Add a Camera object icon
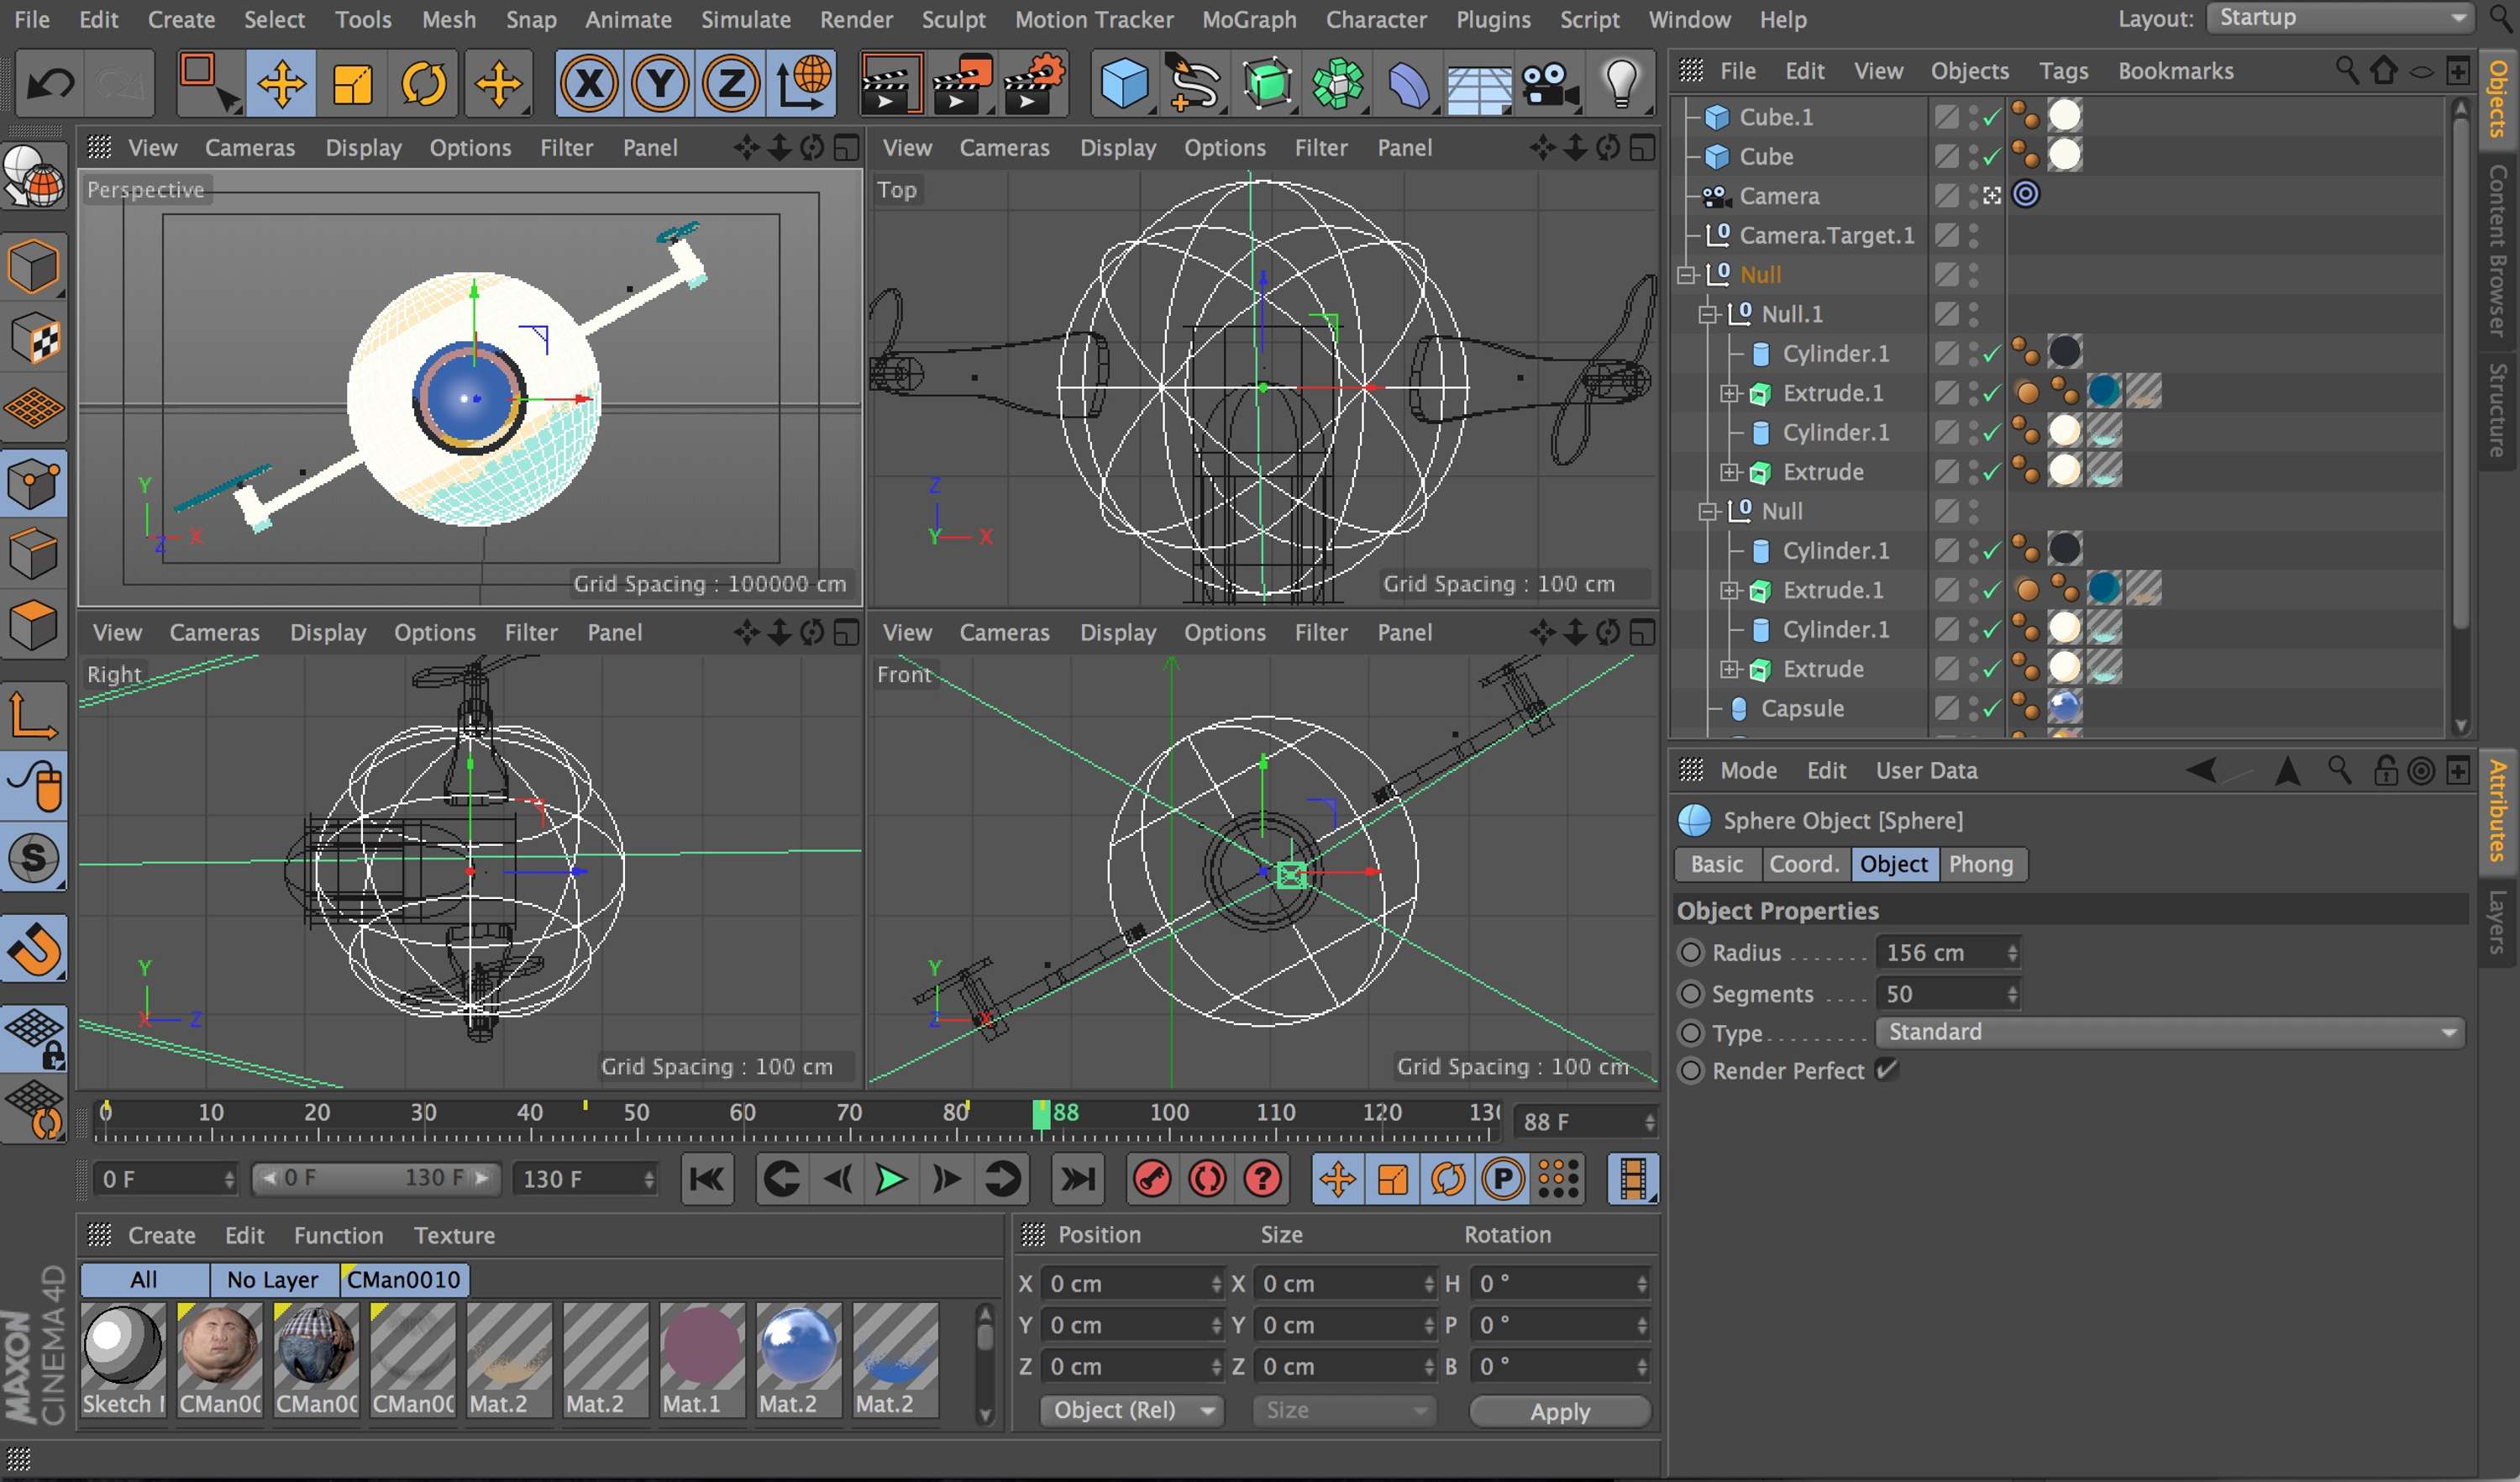This screenshot has height=1482, width=2520. 1550,84
